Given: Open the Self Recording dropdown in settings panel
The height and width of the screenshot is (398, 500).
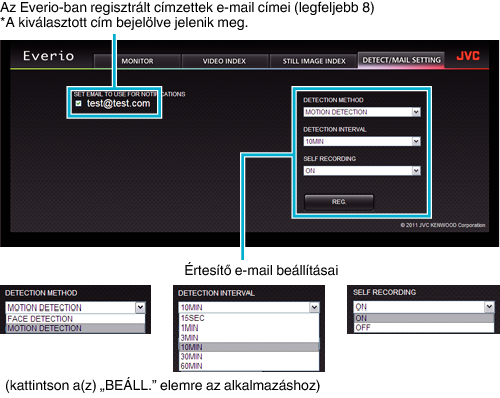Looking at the screenshot, I should click(362, 171).
